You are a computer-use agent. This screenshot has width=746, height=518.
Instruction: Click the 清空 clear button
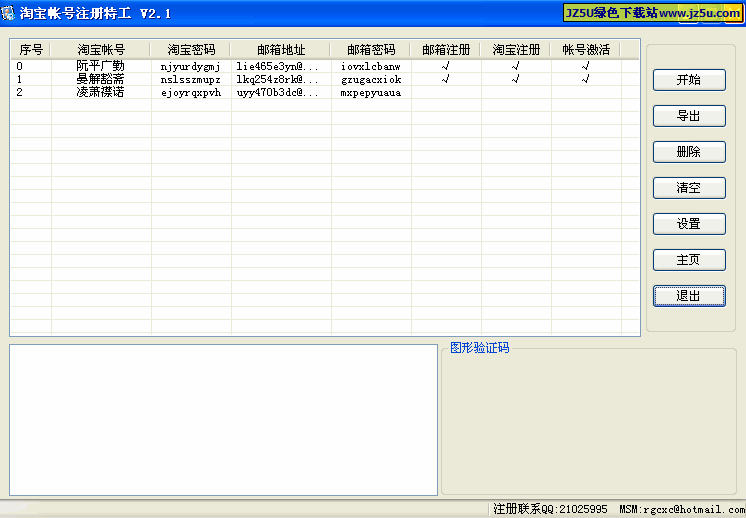(x=689, y=188)
